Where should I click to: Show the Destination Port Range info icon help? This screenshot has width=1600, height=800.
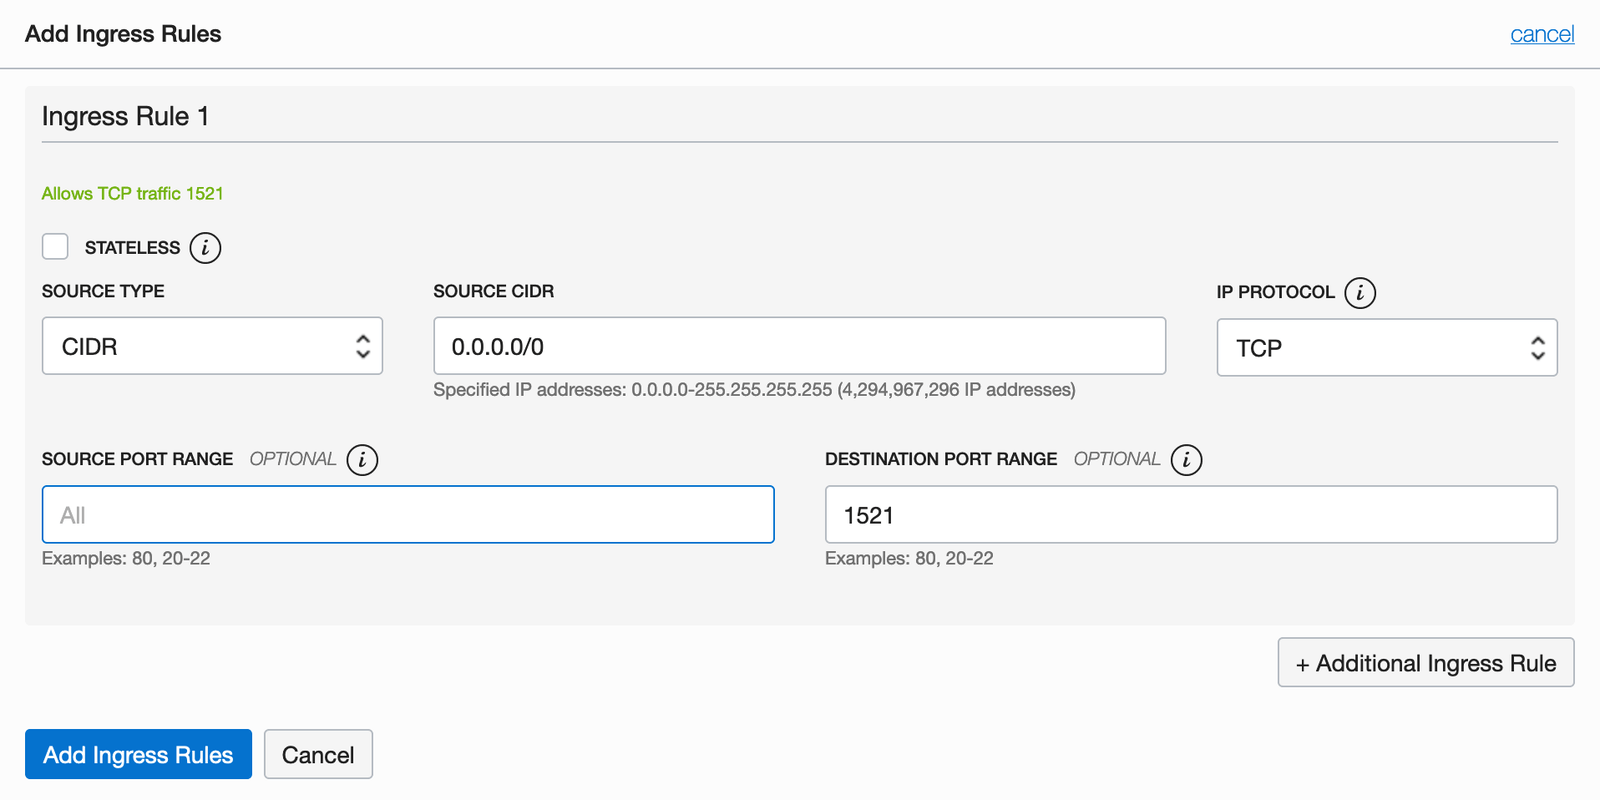click(x=1186, y=460)
